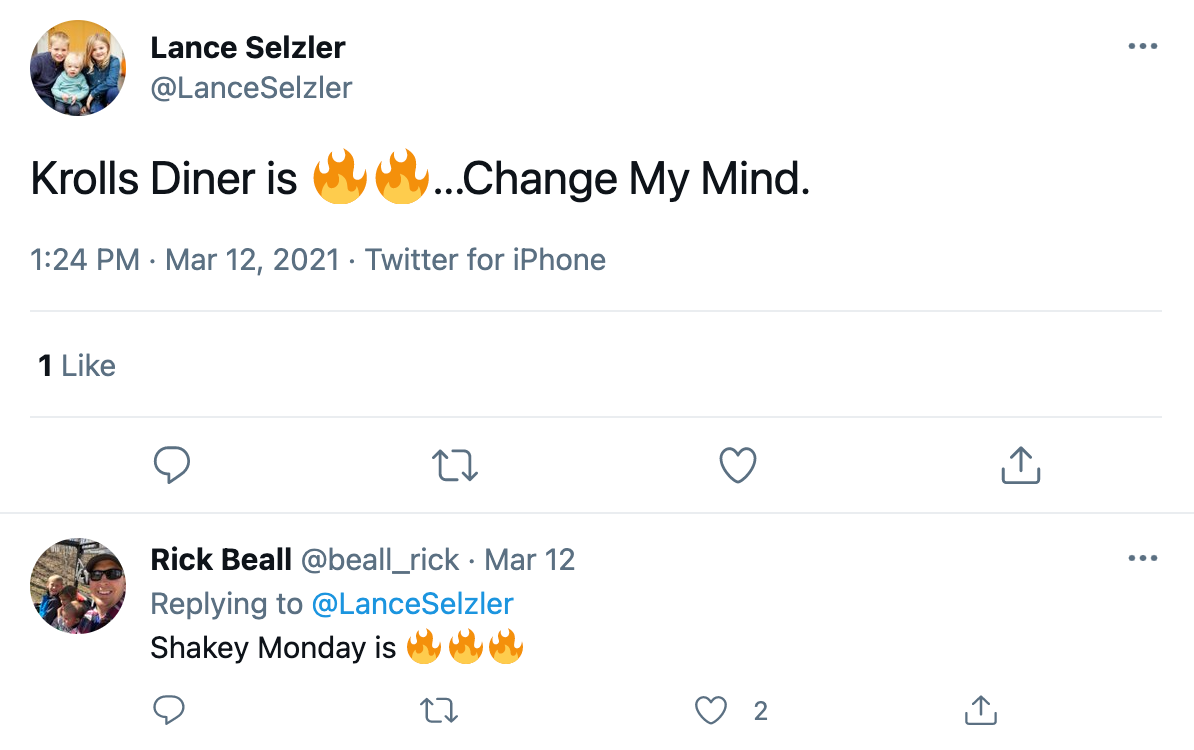Open Rick Beall's profile picture

pos(78,586)
